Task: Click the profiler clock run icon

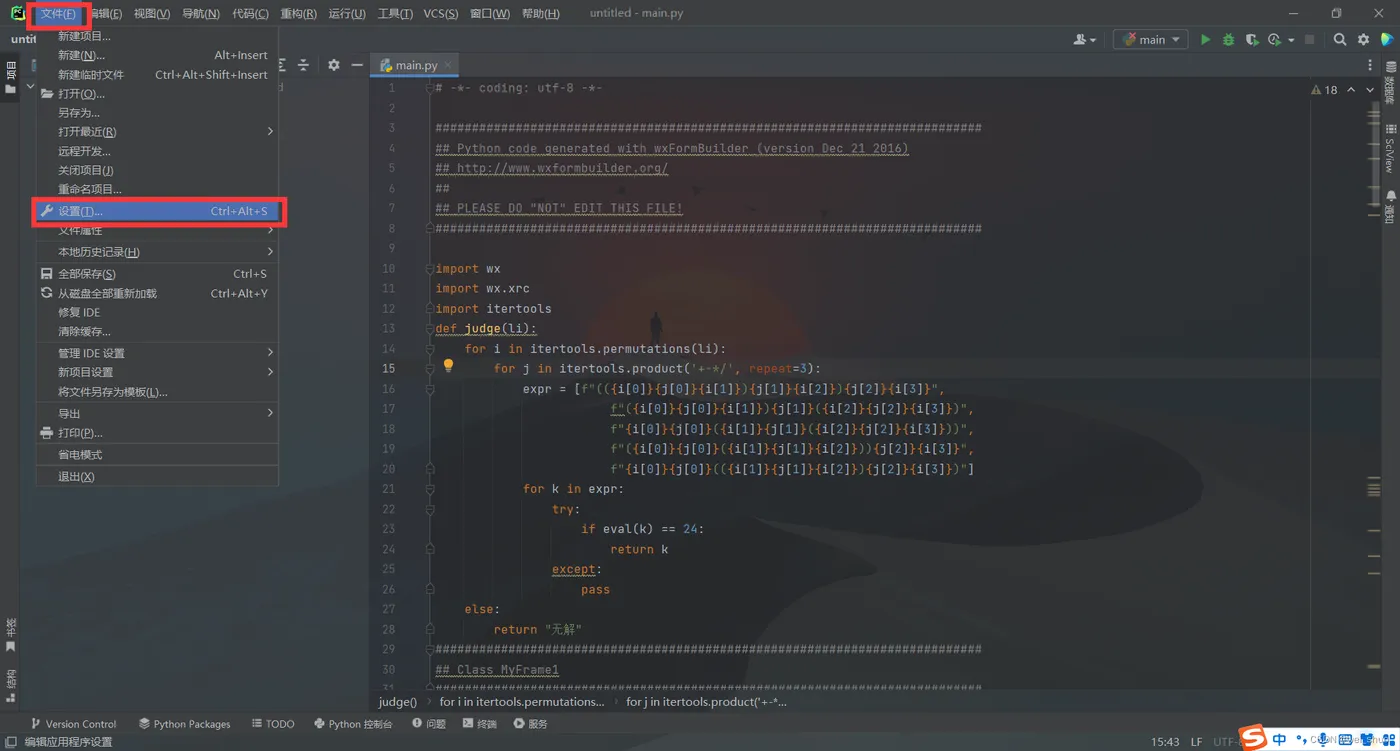Action: point(1274,40)
